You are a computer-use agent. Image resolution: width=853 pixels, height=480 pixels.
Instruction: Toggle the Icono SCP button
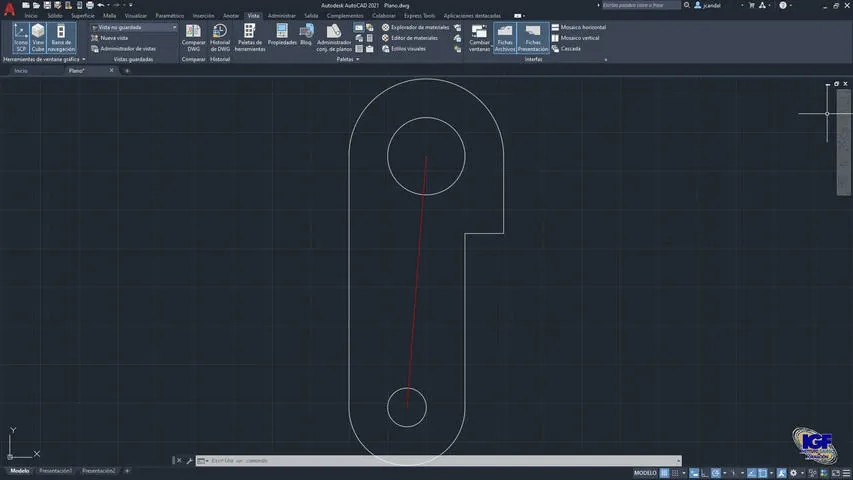(x=21, y=38)
